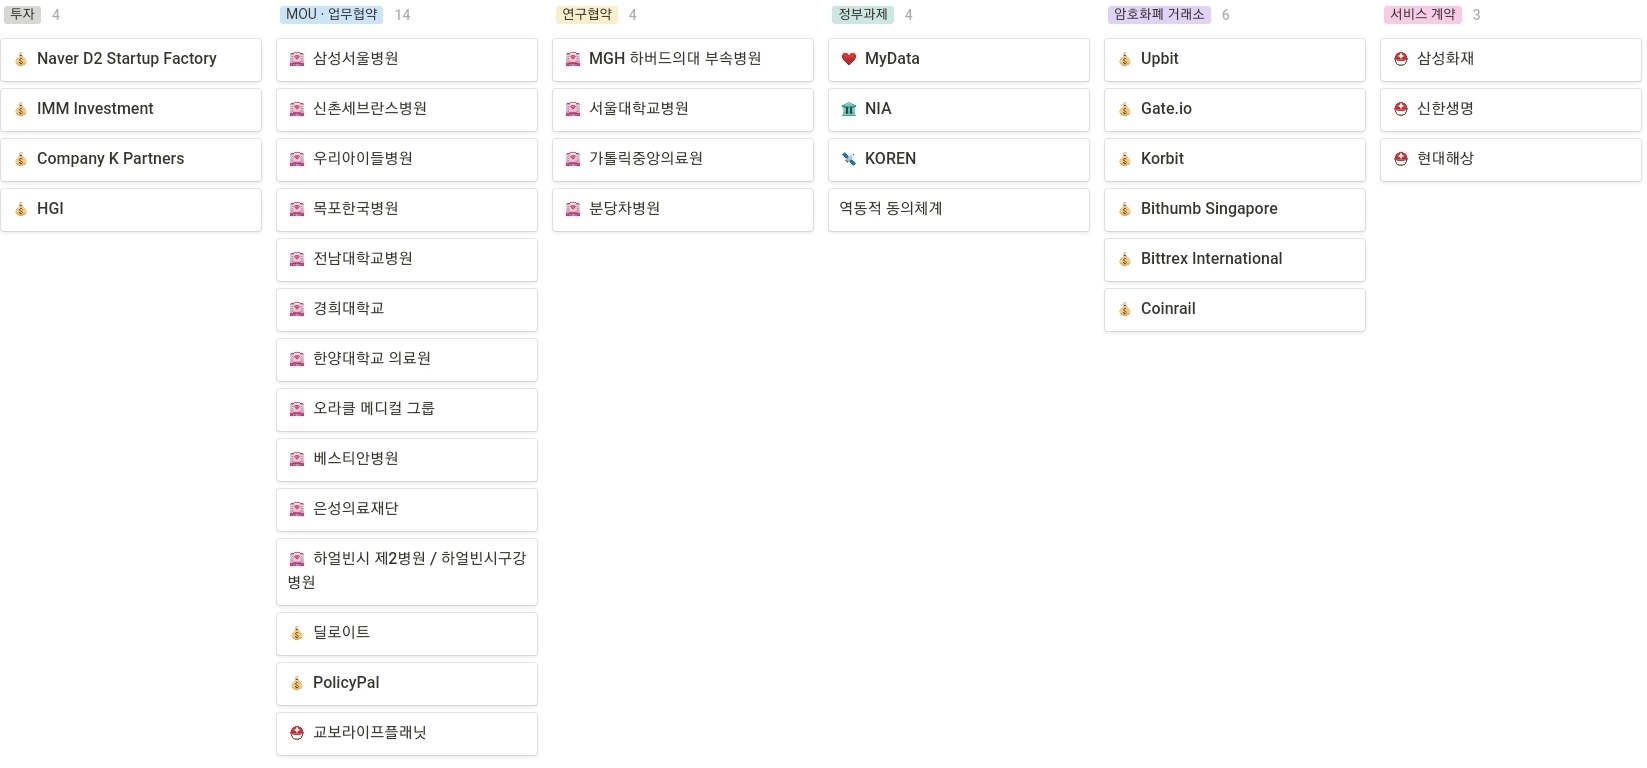
Task: Click the money bag icon beside Bithumb Singapore
Action: click(1125, 209)
